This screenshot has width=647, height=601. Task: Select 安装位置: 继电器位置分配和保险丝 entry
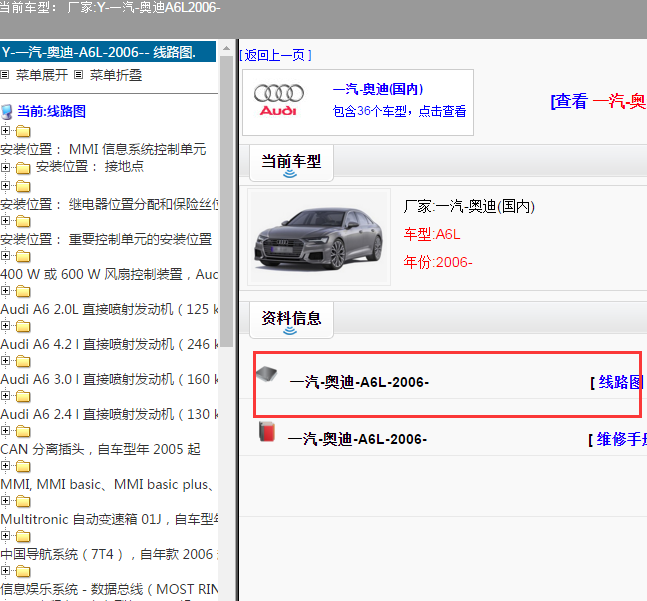(109, 204)
